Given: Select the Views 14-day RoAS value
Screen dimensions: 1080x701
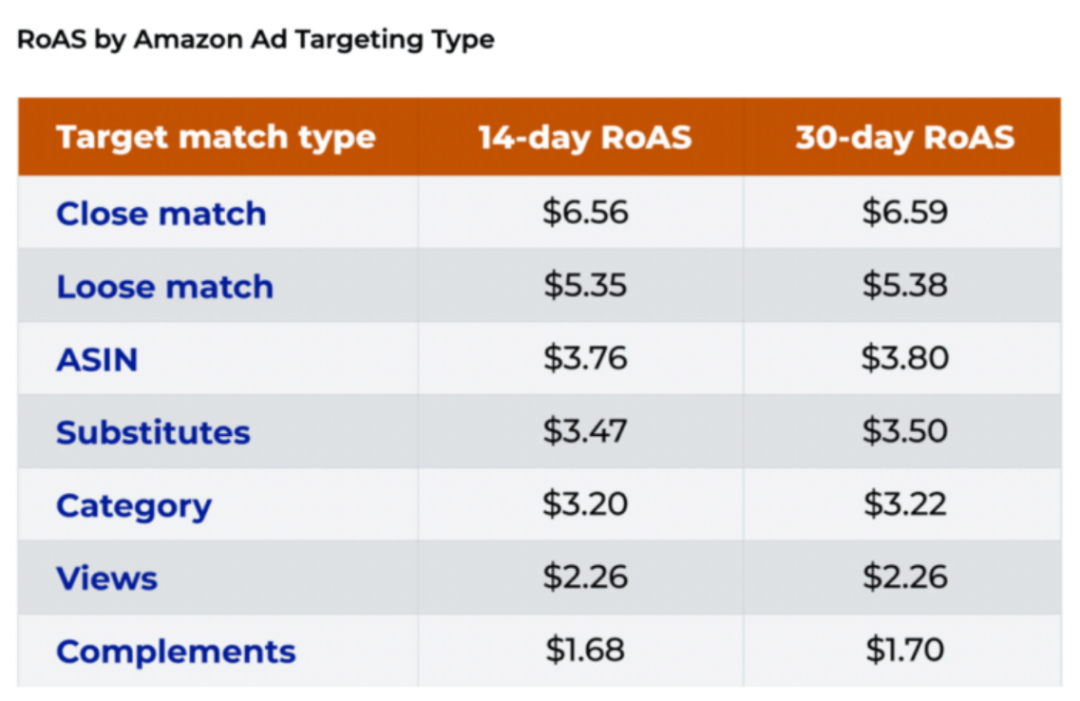Looking at the screenshot, I should tap(585, 577).
